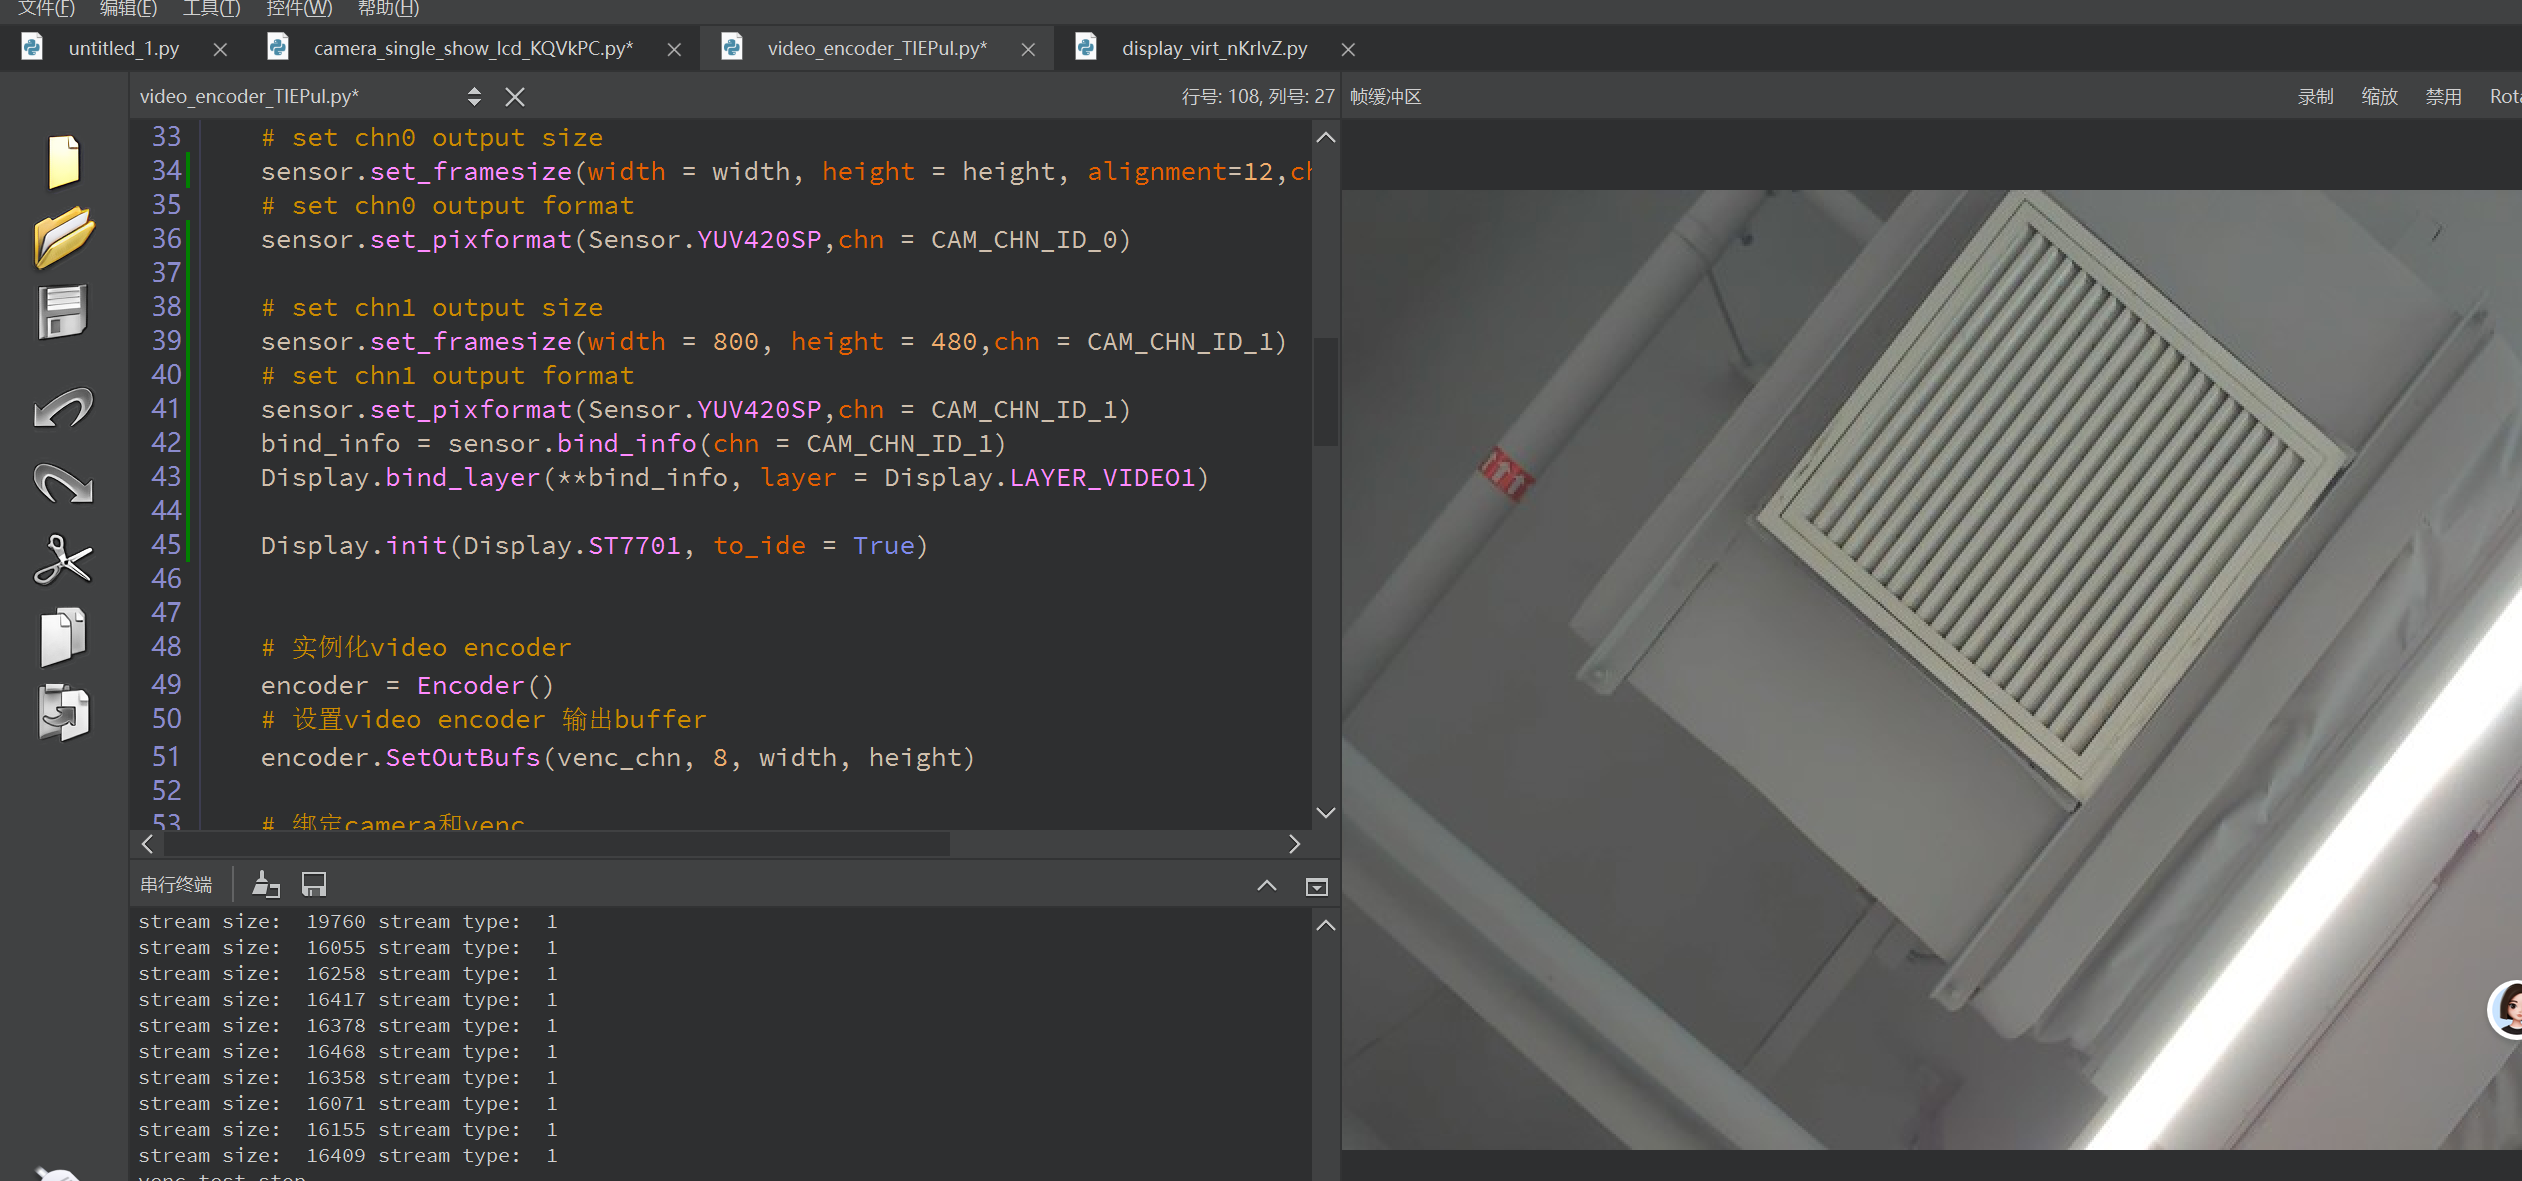The width and height of the screenshot is (2522, 1181).
Task: Switch to camera_single_show_lcd_KQVkPC.py tab
Action: (x=473, y=48)
